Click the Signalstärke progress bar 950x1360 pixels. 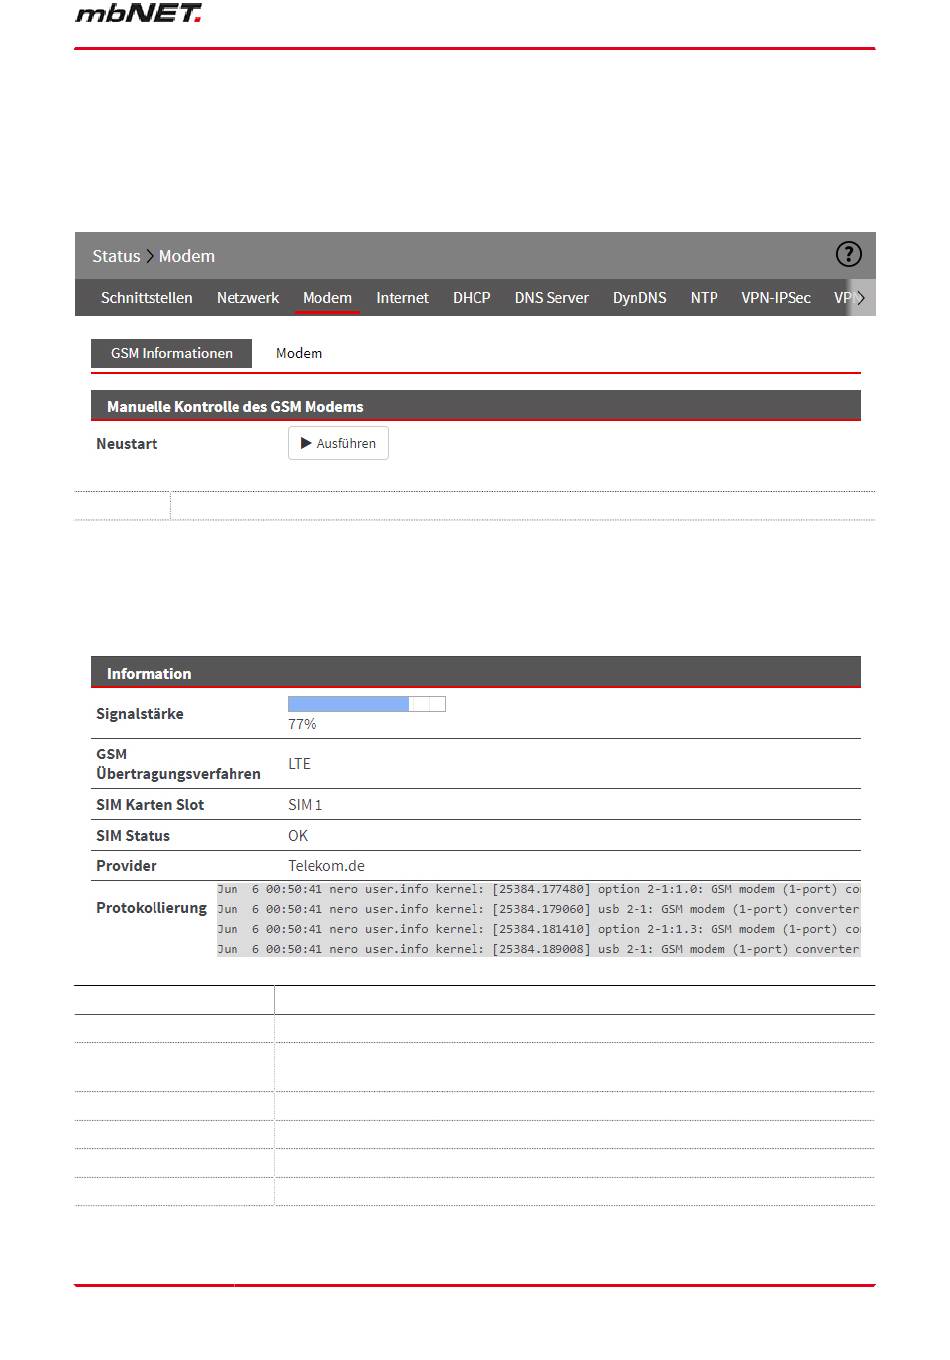367,704
